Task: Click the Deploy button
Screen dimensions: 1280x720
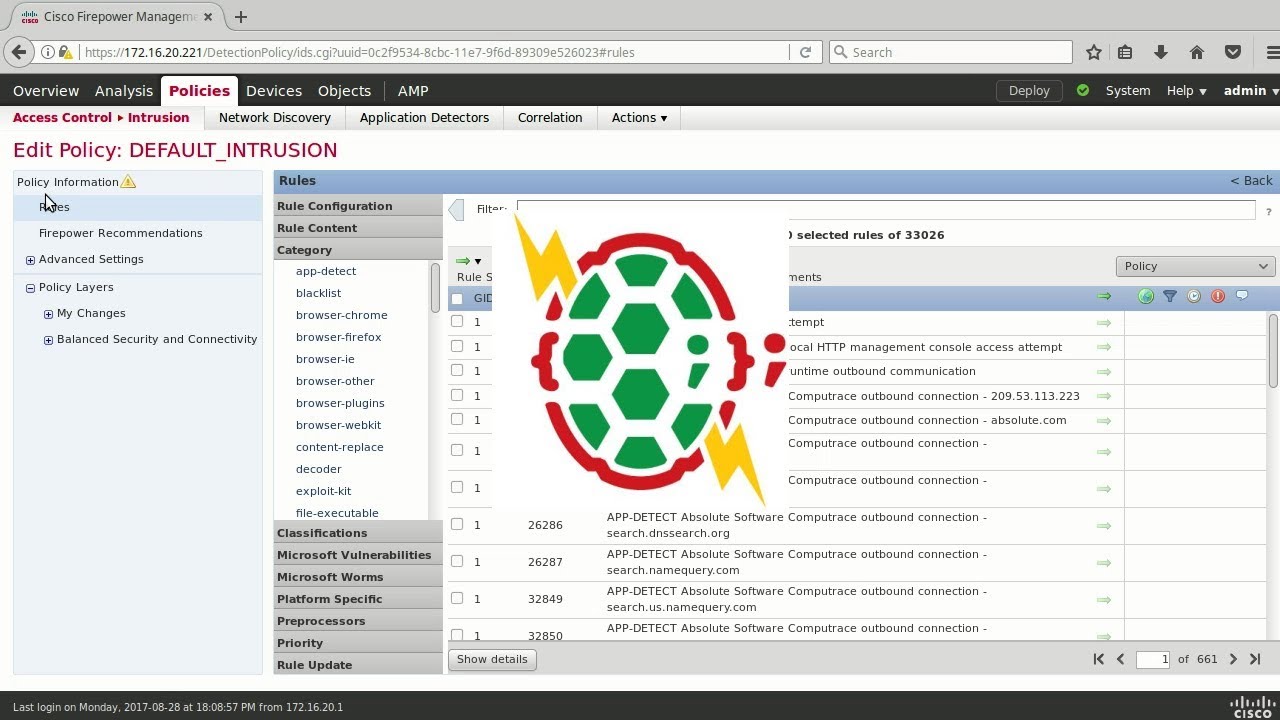Action: tap(1029, 90)
